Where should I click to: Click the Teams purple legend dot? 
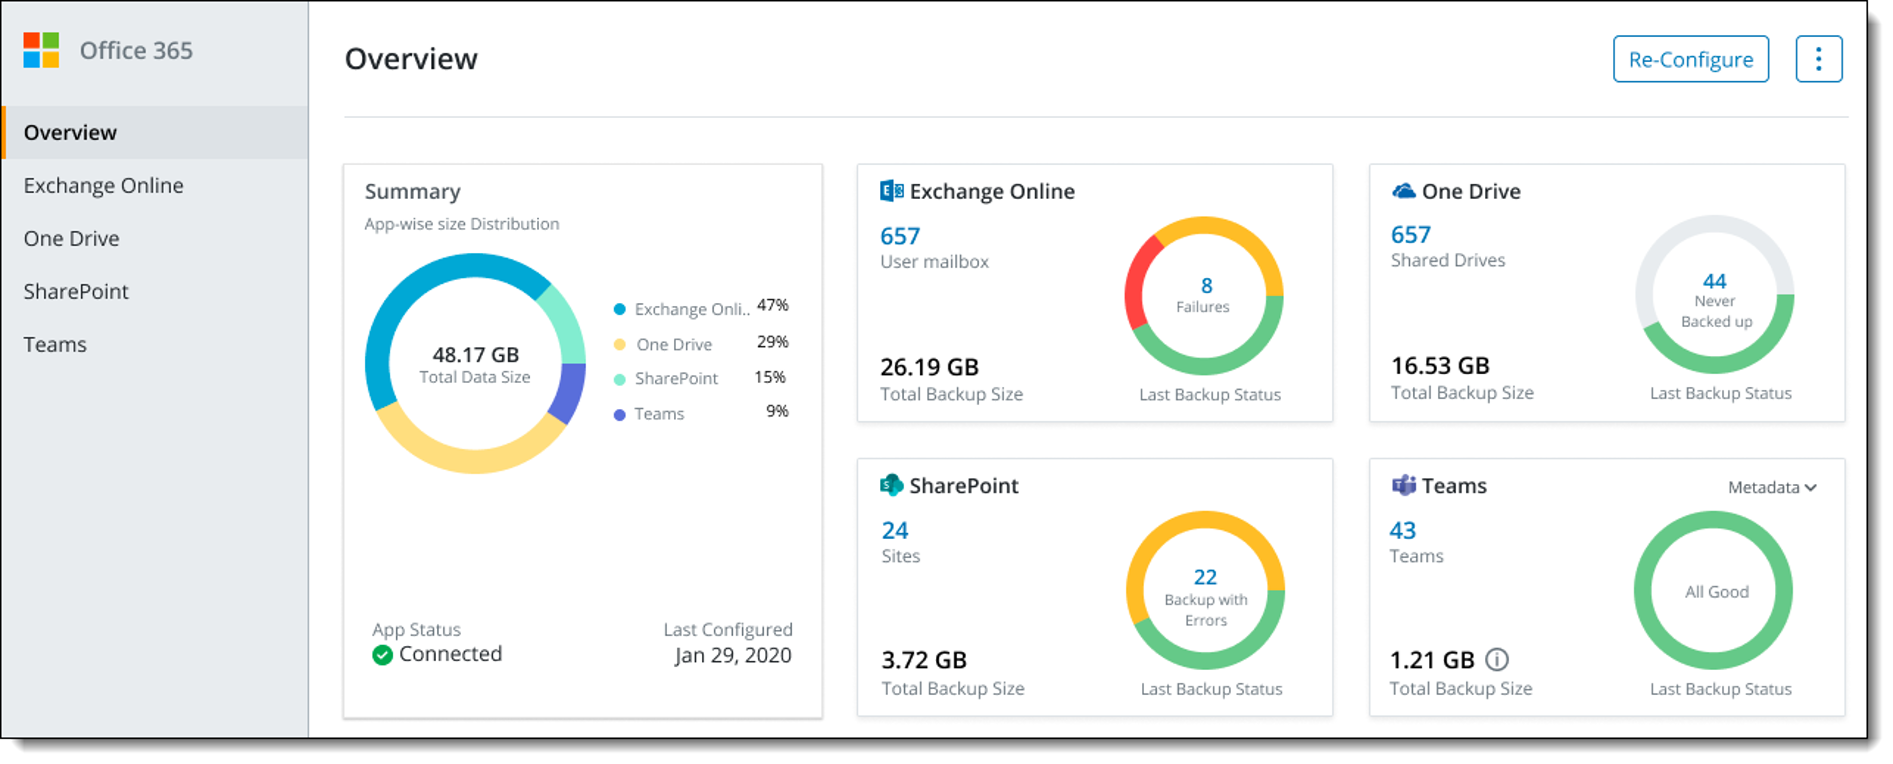[620, 414]
